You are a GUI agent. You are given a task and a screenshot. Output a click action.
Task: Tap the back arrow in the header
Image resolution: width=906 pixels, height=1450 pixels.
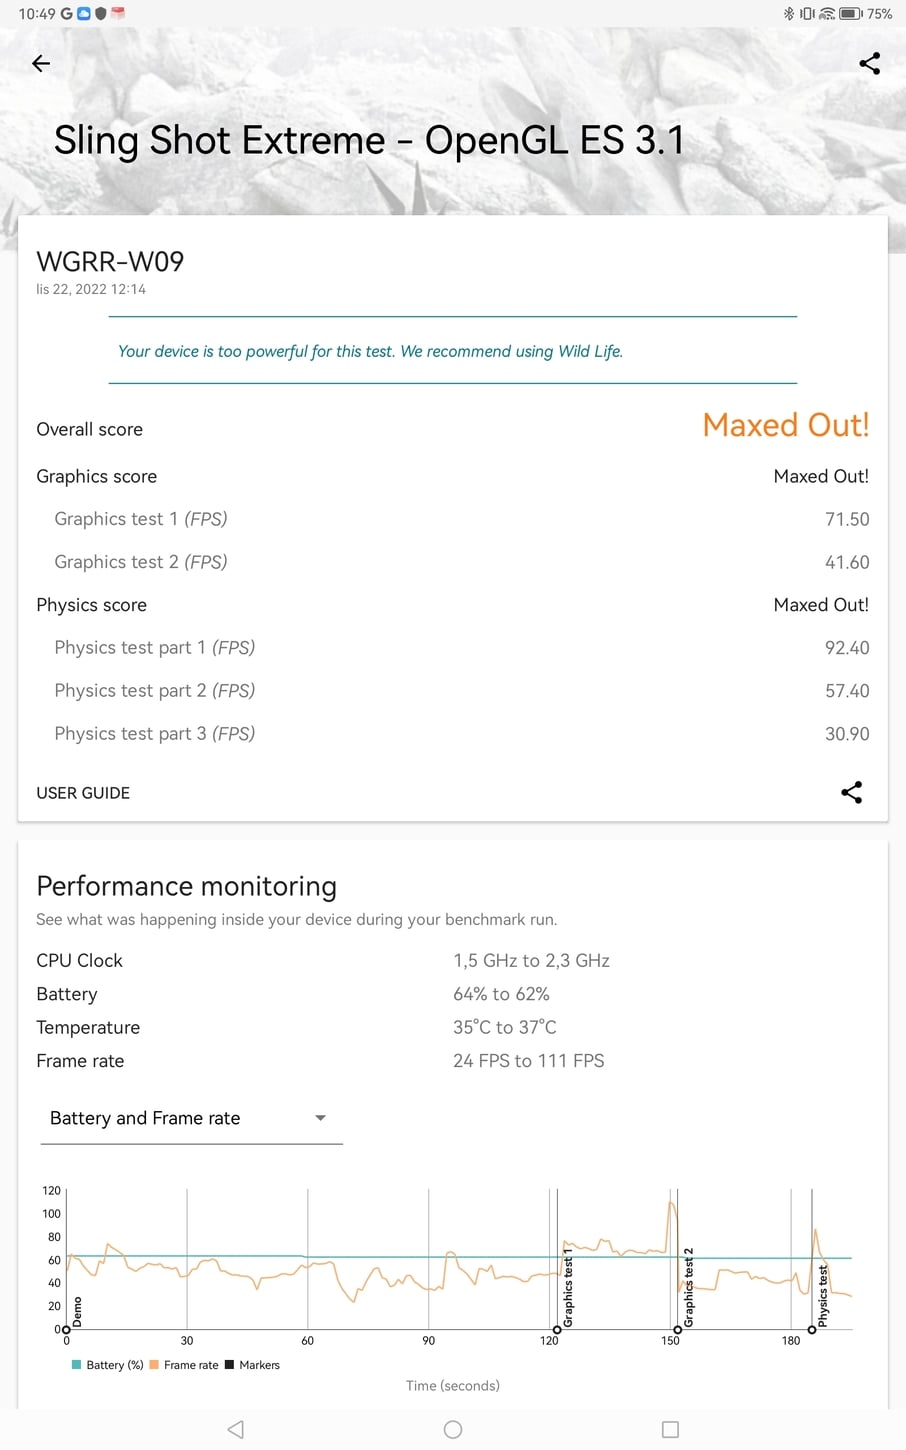41,64
